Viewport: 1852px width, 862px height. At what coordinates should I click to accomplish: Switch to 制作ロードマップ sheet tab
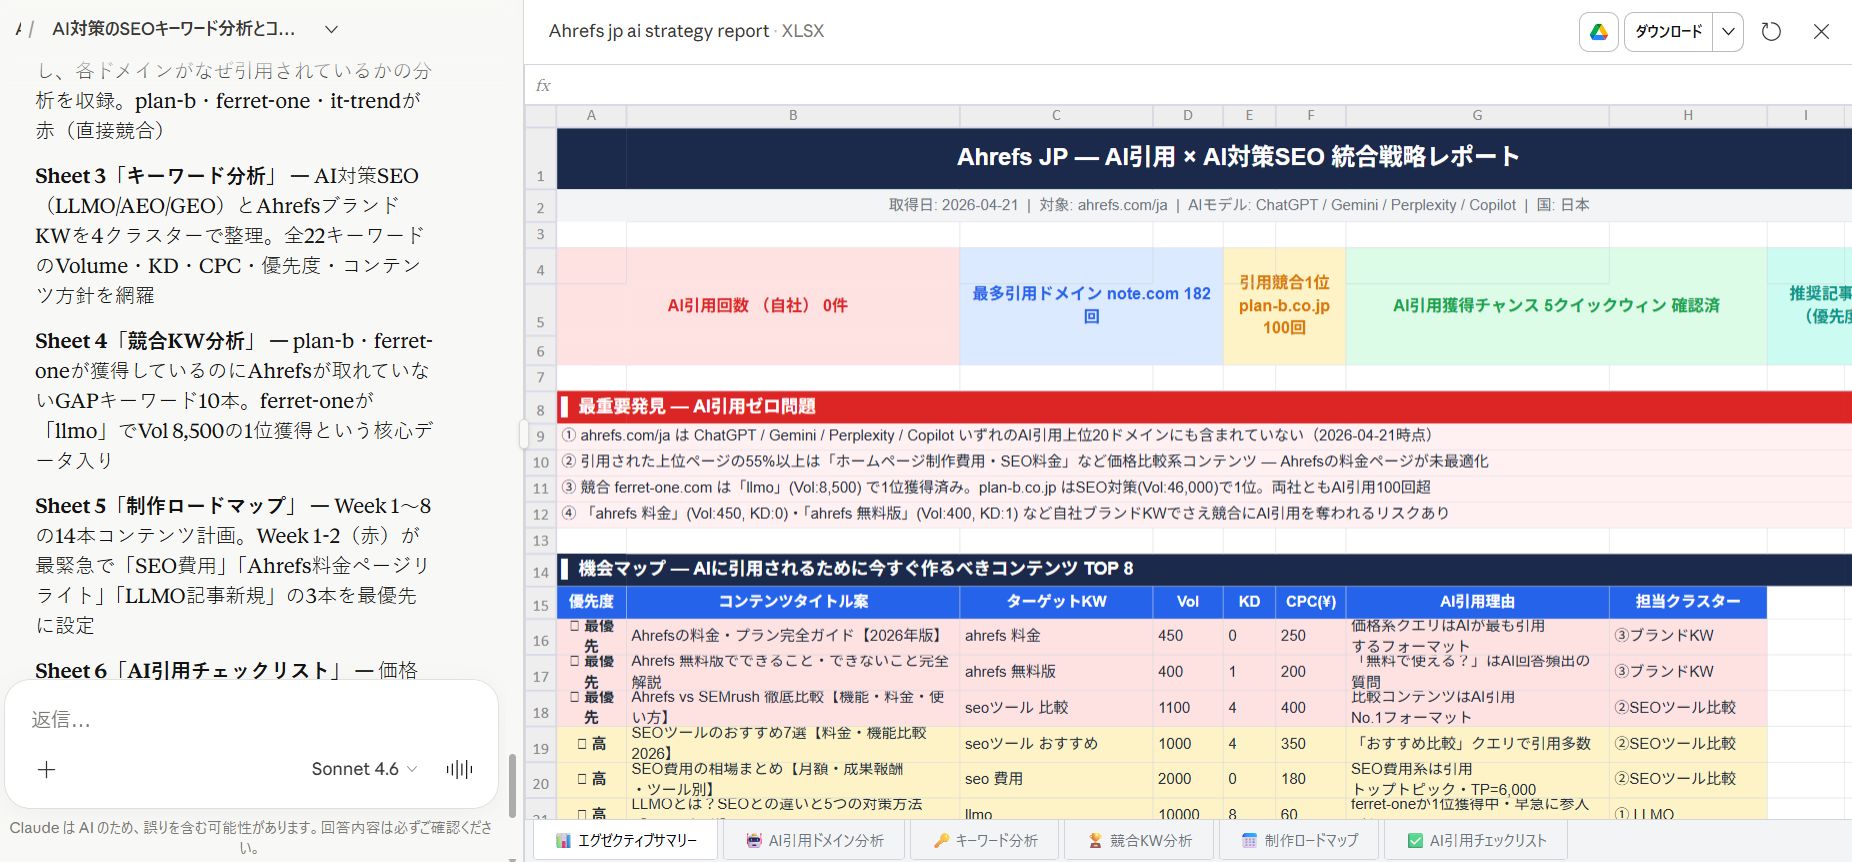(1299, 841)
